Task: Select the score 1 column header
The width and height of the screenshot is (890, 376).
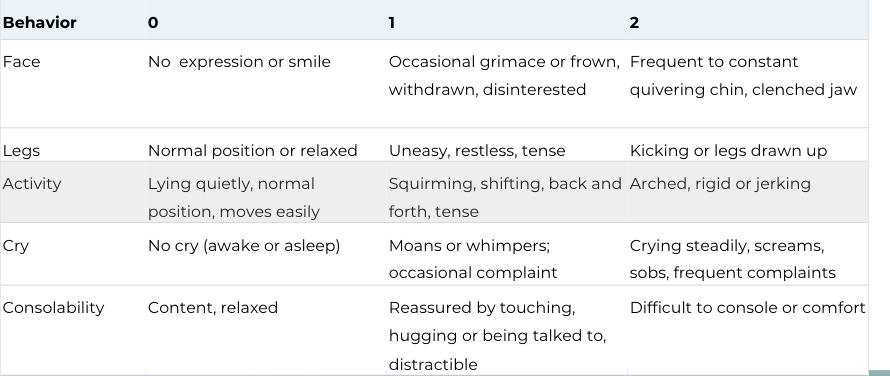Action: tap(392, 23)
